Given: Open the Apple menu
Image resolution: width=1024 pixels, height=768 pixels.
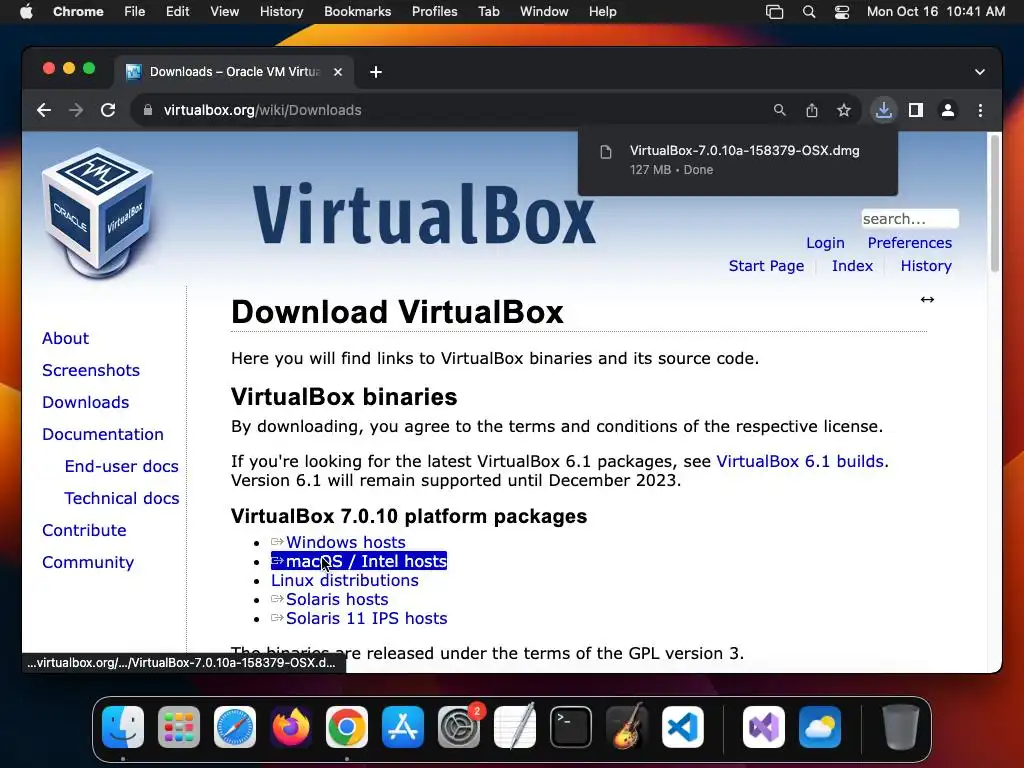Looking at the screenshot, I should [x=26, y=12].
